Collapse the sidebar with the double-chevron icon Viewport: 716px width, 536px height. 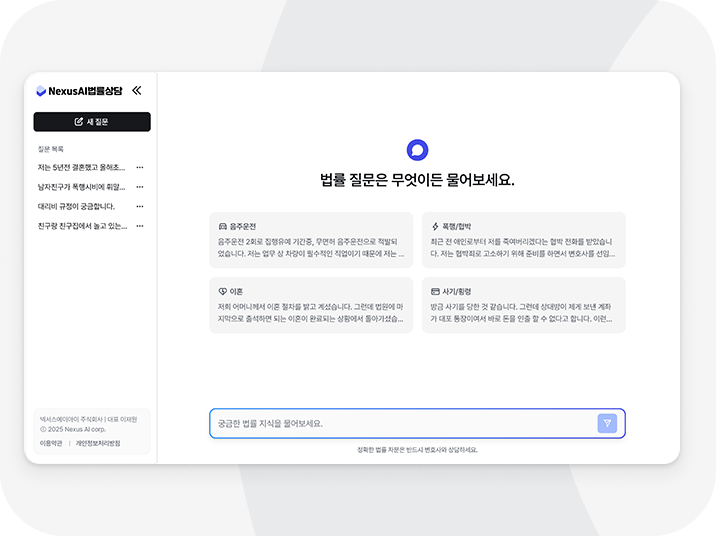(x=137, y=90)
